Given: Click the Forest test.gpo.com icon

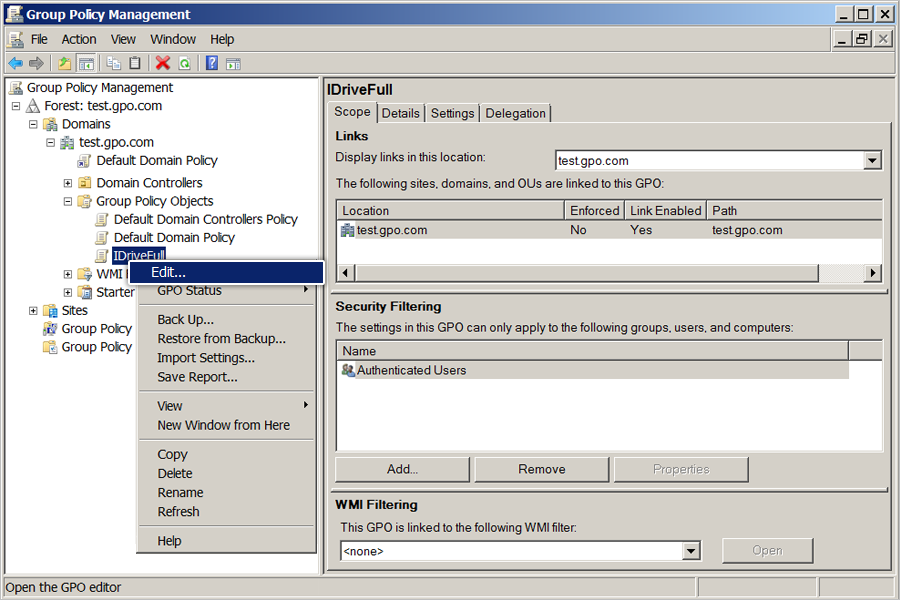Looking at the screenshot, I should 33,106.
